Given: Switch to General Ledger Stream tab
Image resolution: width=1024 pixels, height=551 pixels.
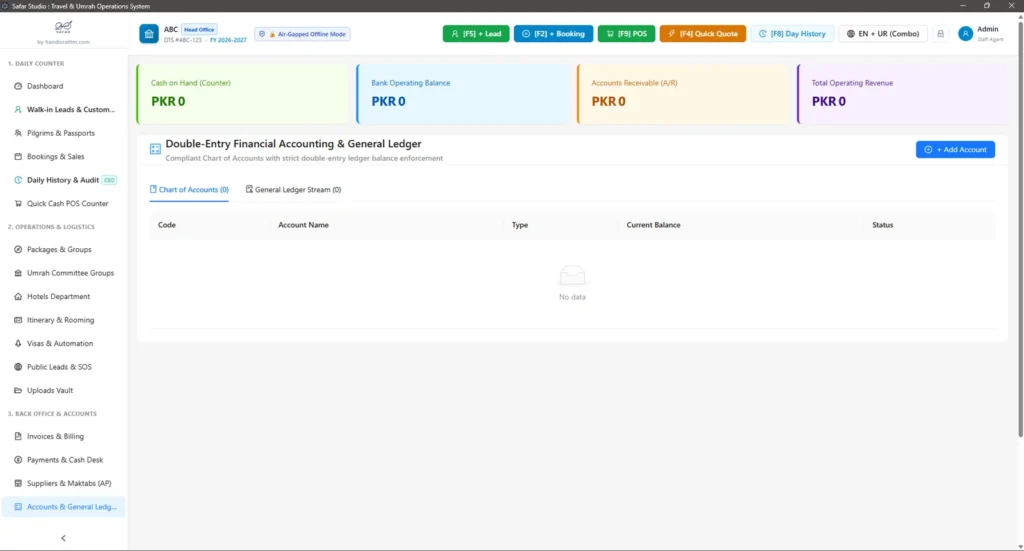Looking at the screenshot, I should [293, 189].
